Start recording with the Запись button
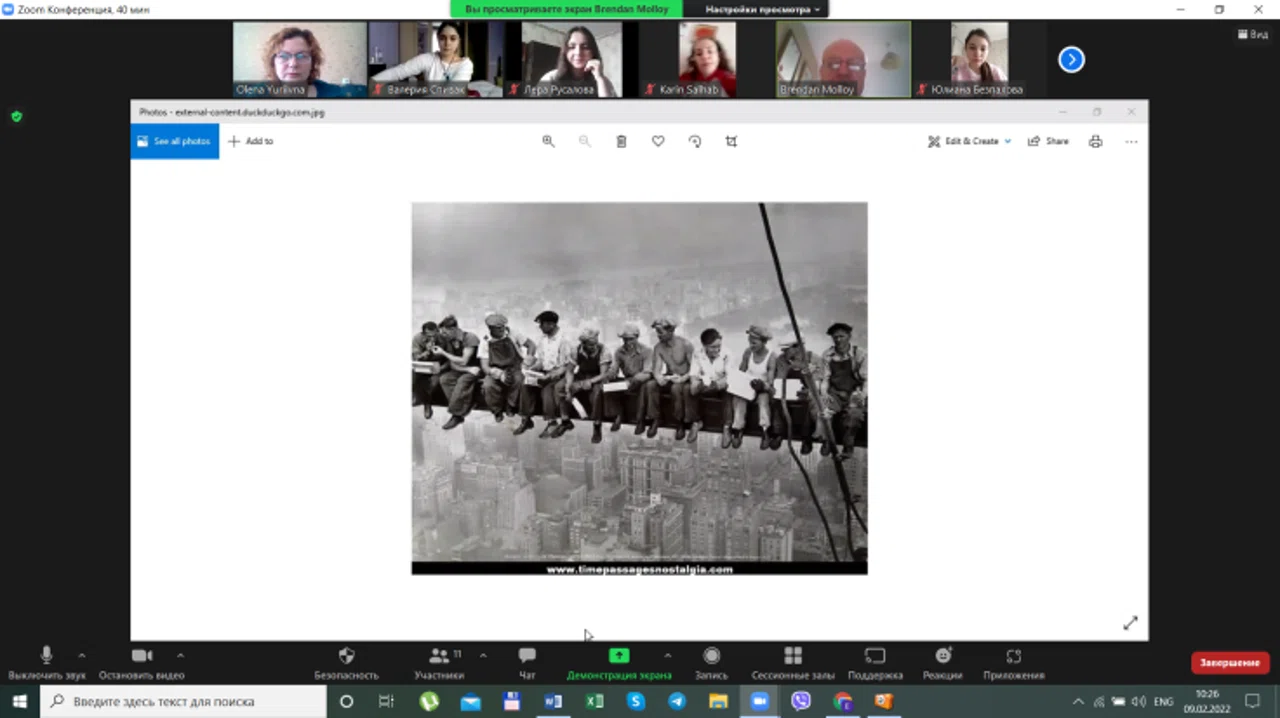1280x718 pixels. 711,662
